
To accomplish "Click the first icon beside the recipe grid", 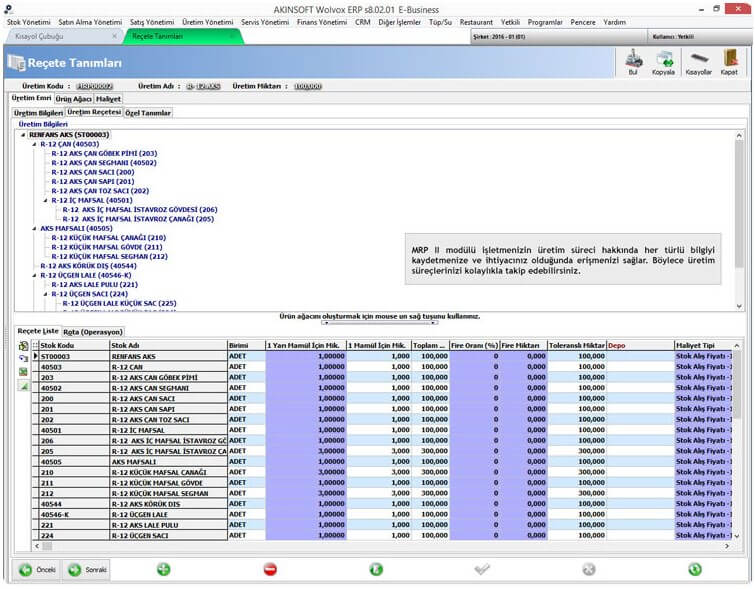I will (23, 346).
